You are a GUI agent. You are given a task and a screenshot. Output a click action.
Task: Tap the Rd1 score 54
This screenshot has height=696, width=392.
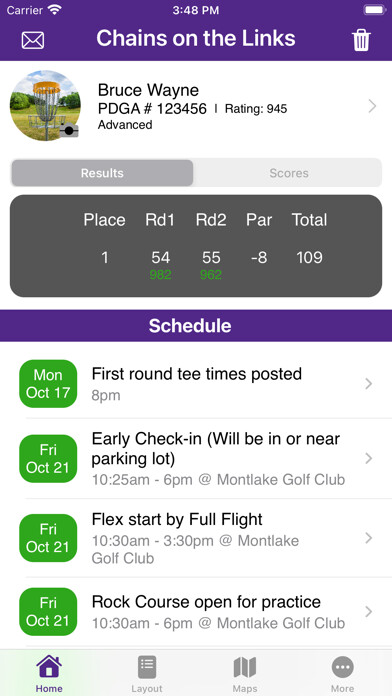[x=160, y=258]
